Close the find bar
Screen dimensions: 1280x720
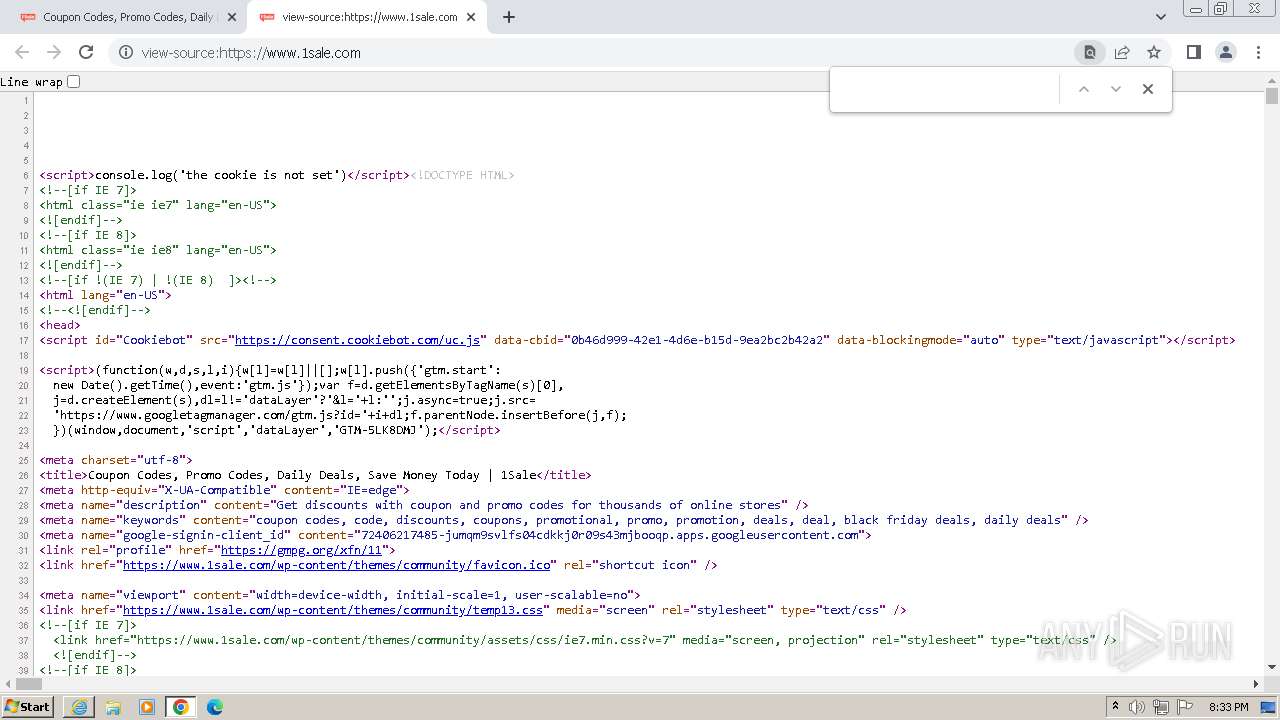1148,89
